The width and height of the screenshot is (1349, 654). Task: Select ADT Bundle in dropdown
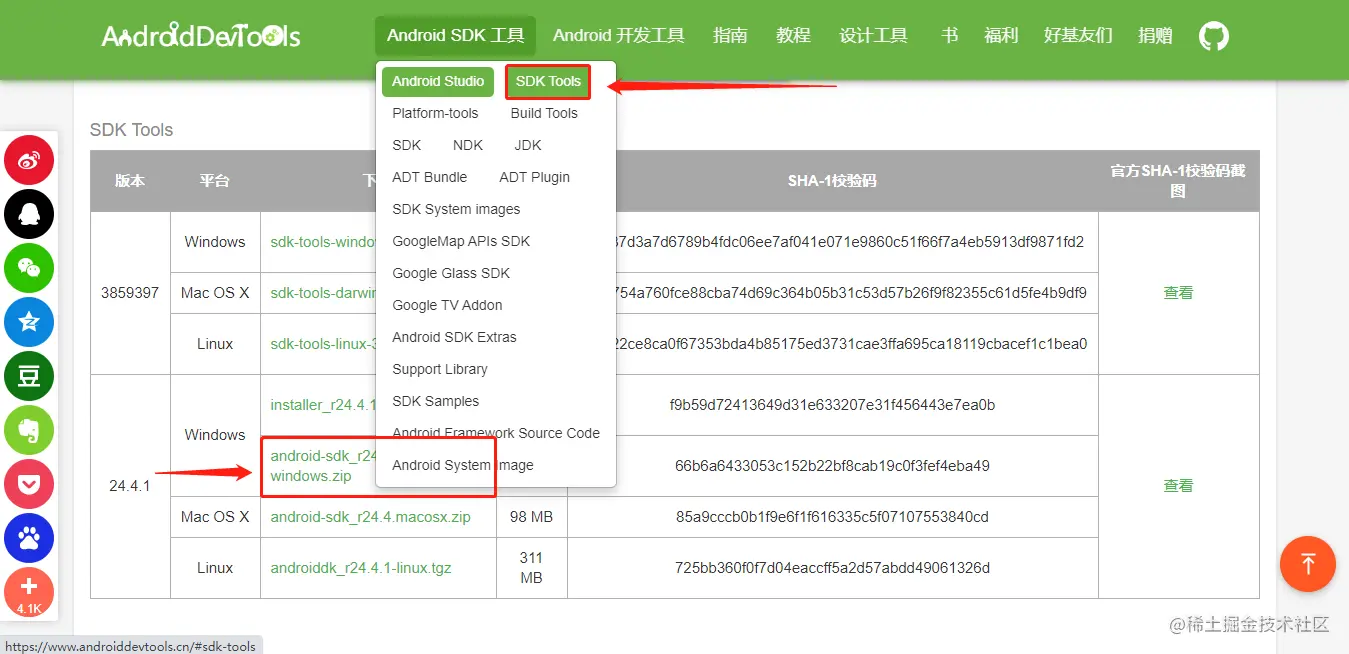click(430, 177)
